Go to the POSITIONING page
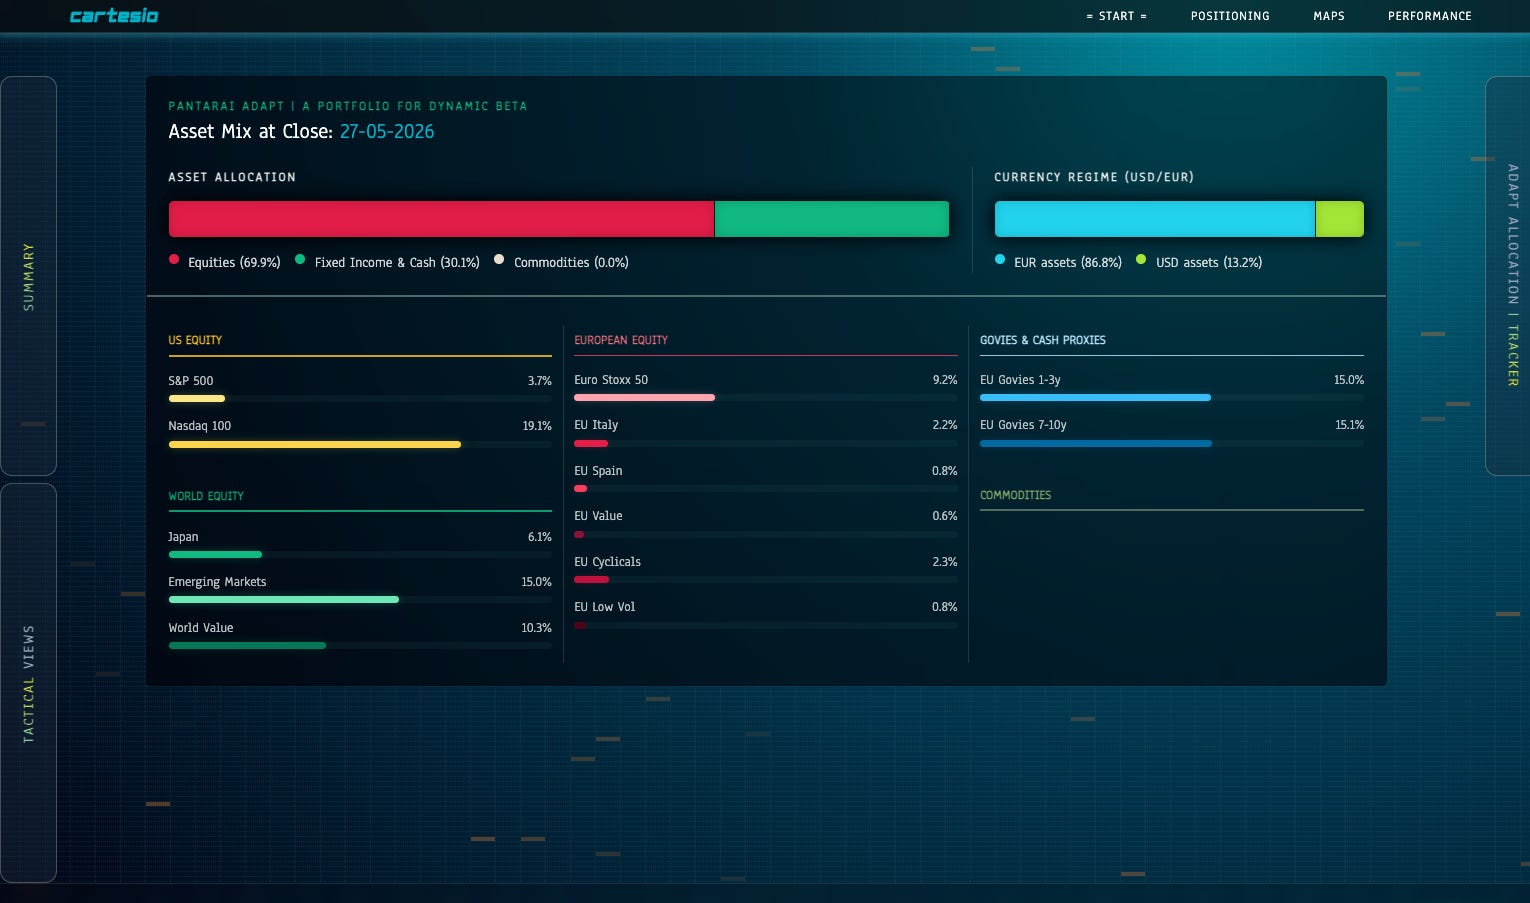The height and width of the screenshot is (903, 1530). [x=1230, y=16]
